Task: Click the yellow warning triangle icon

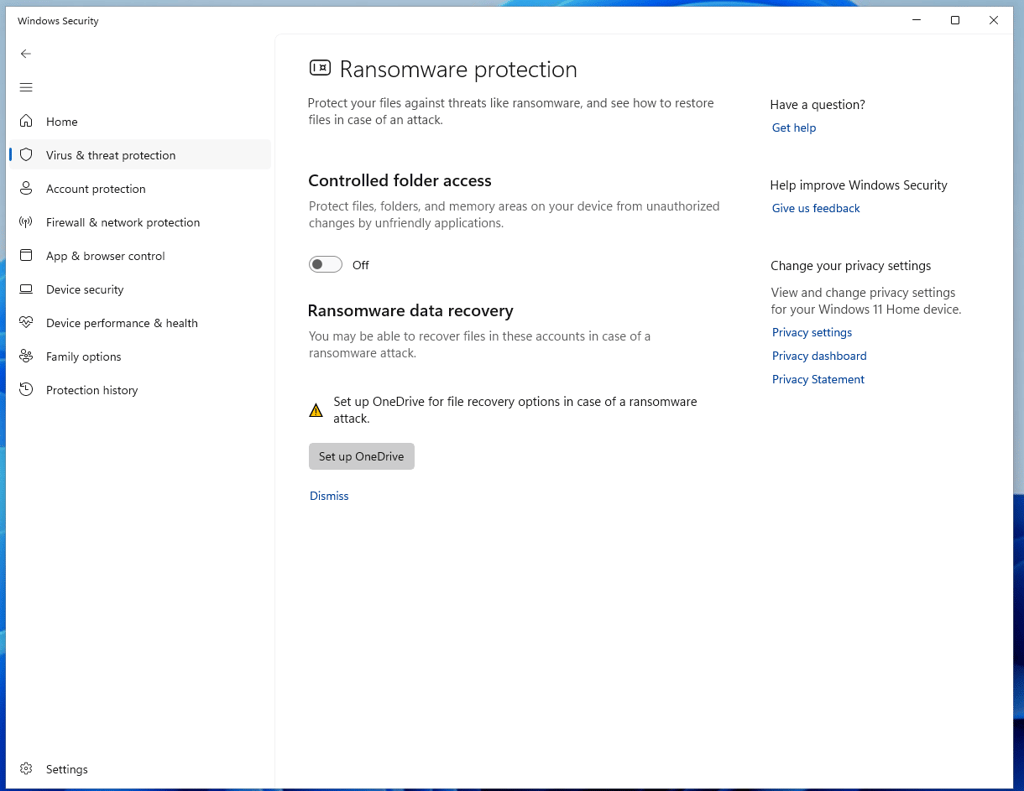Action: [x=316, y=410]
